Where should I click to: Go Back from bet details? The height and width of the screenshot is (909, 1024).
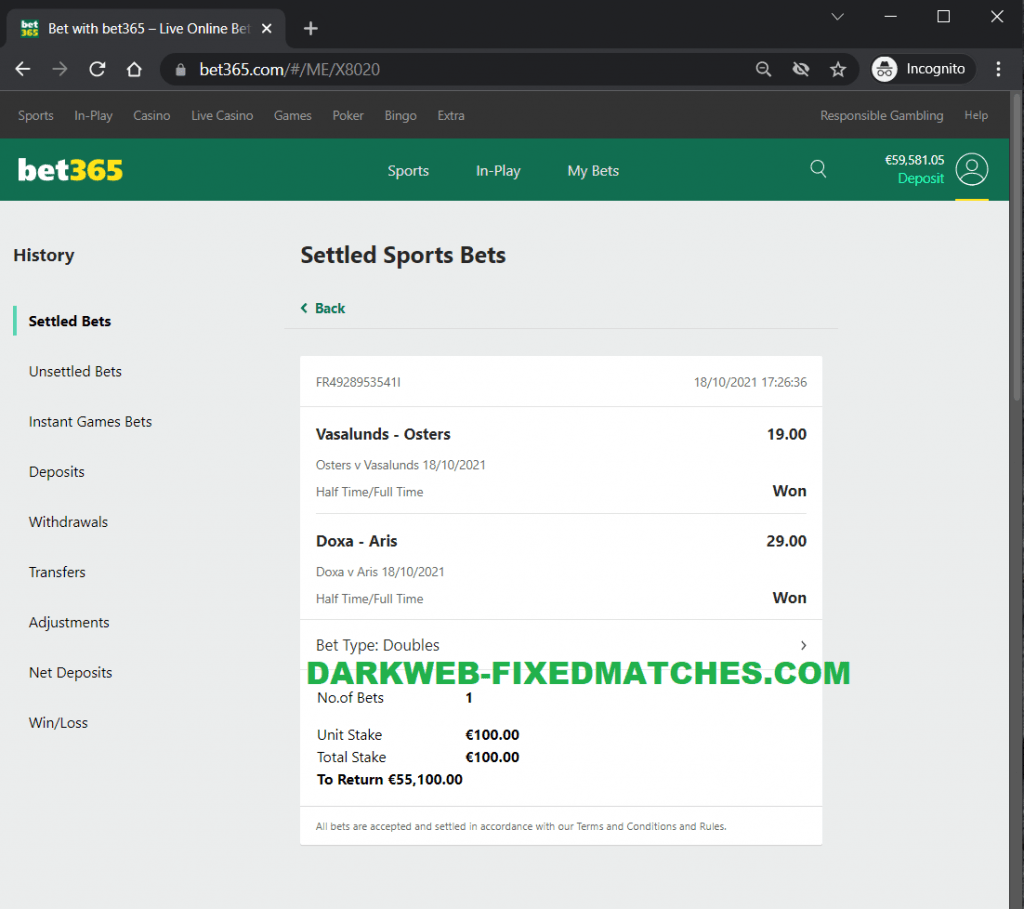(323, 308)
